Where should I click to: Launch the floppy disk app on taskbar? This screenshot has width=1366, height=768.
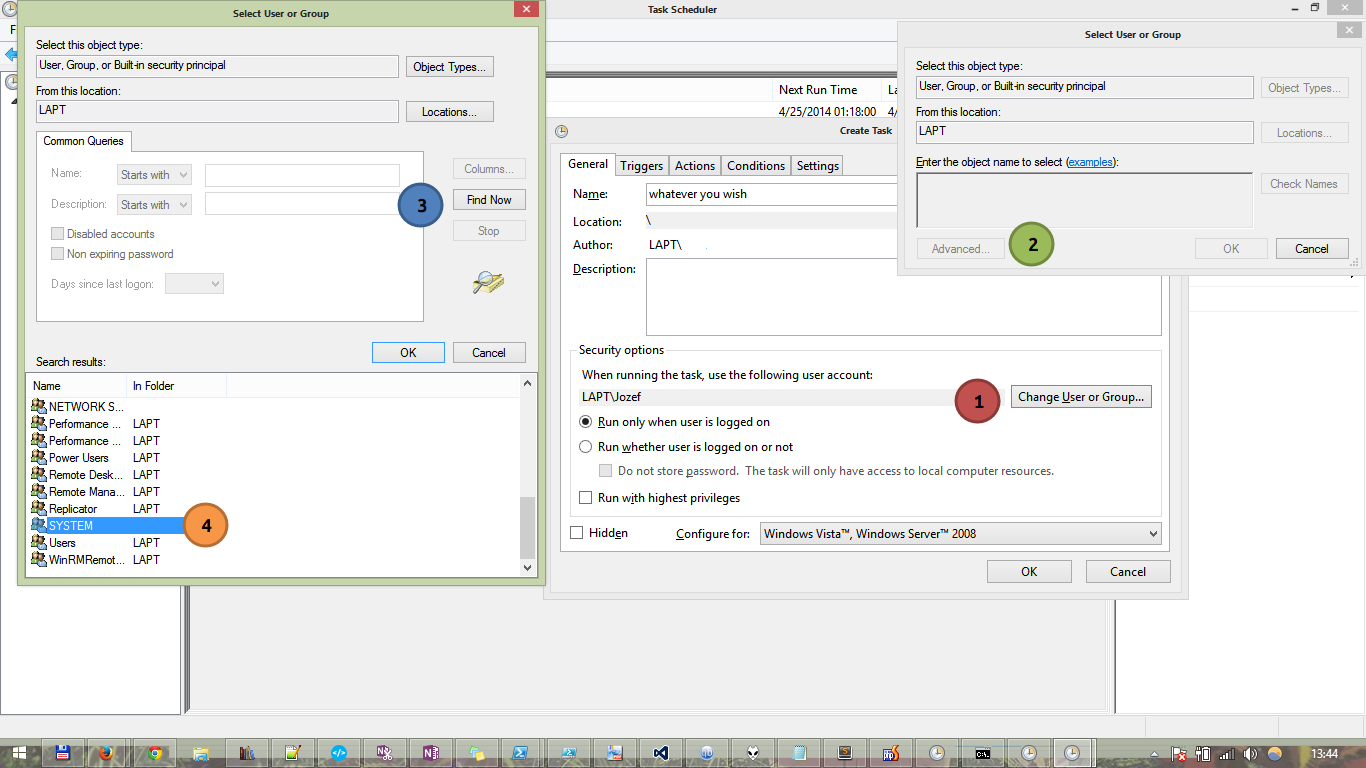click(62, 753)
